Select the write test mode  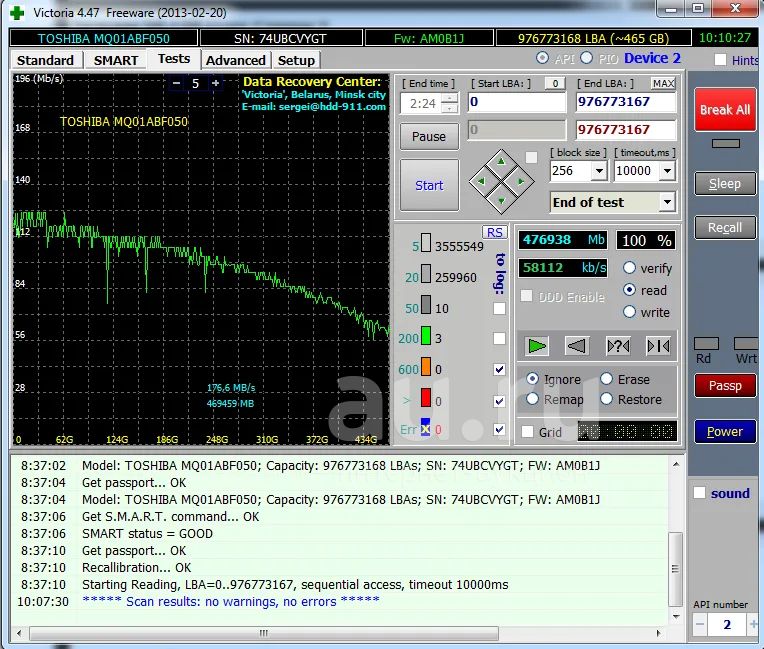(629, 312)
